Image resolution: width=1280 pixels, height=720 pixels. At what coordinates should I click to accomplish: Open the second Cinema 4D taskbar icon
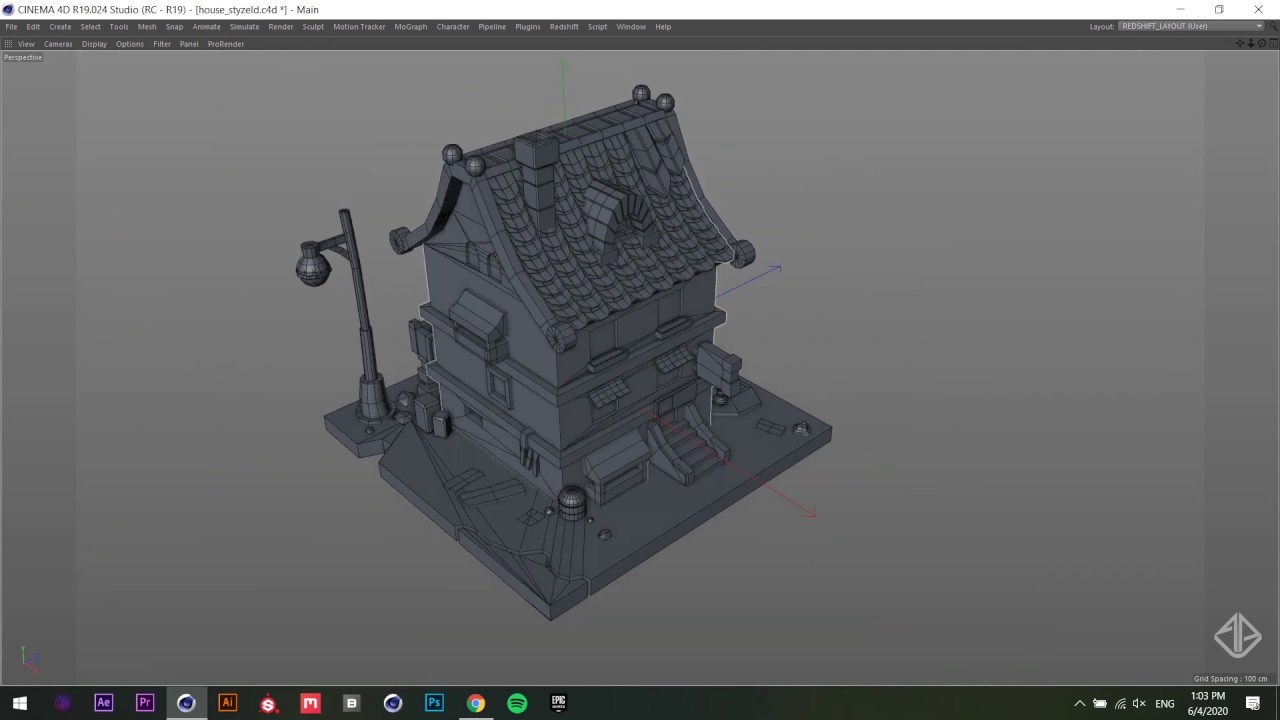click(x=393, y=703)
